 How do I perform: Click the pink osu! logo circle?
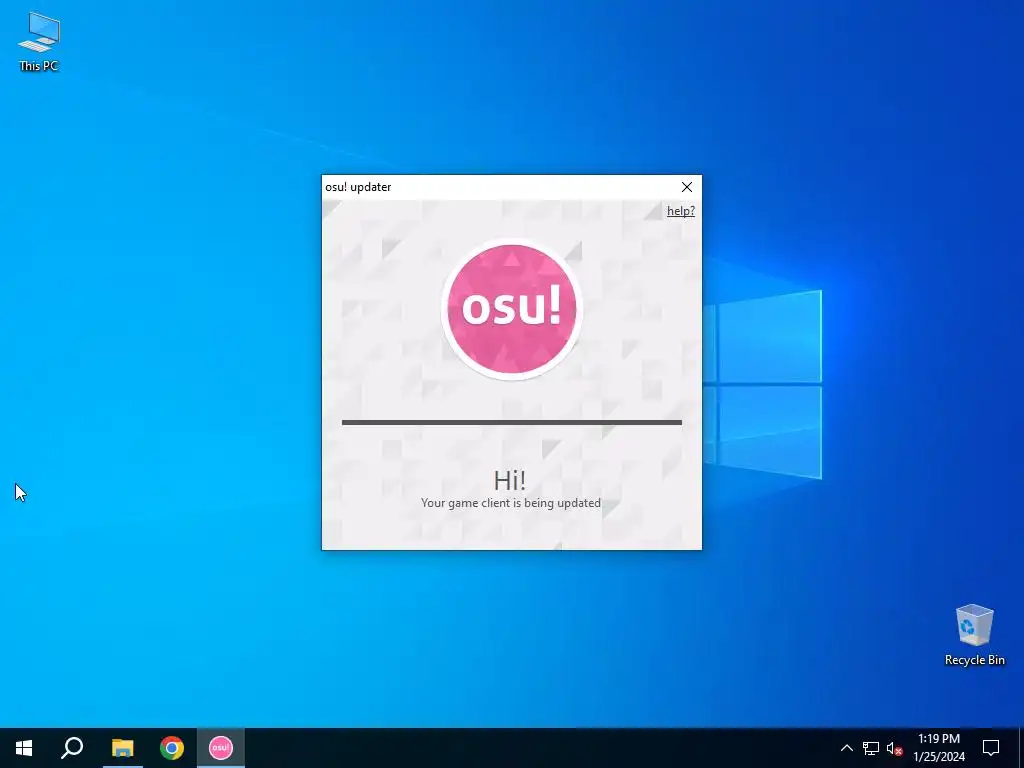click(512, 309)
